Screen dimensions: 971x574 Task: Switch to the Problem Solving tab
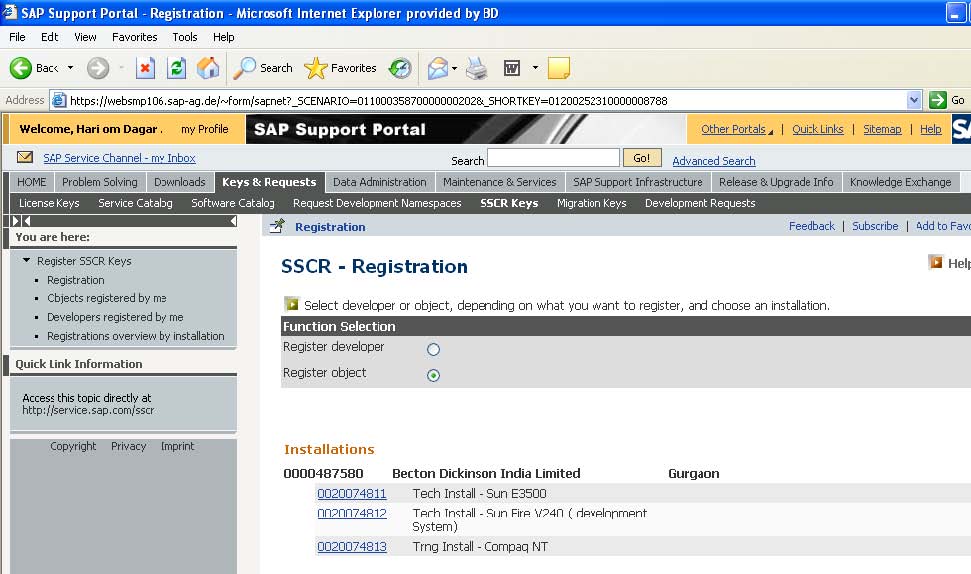coord(100,182)
